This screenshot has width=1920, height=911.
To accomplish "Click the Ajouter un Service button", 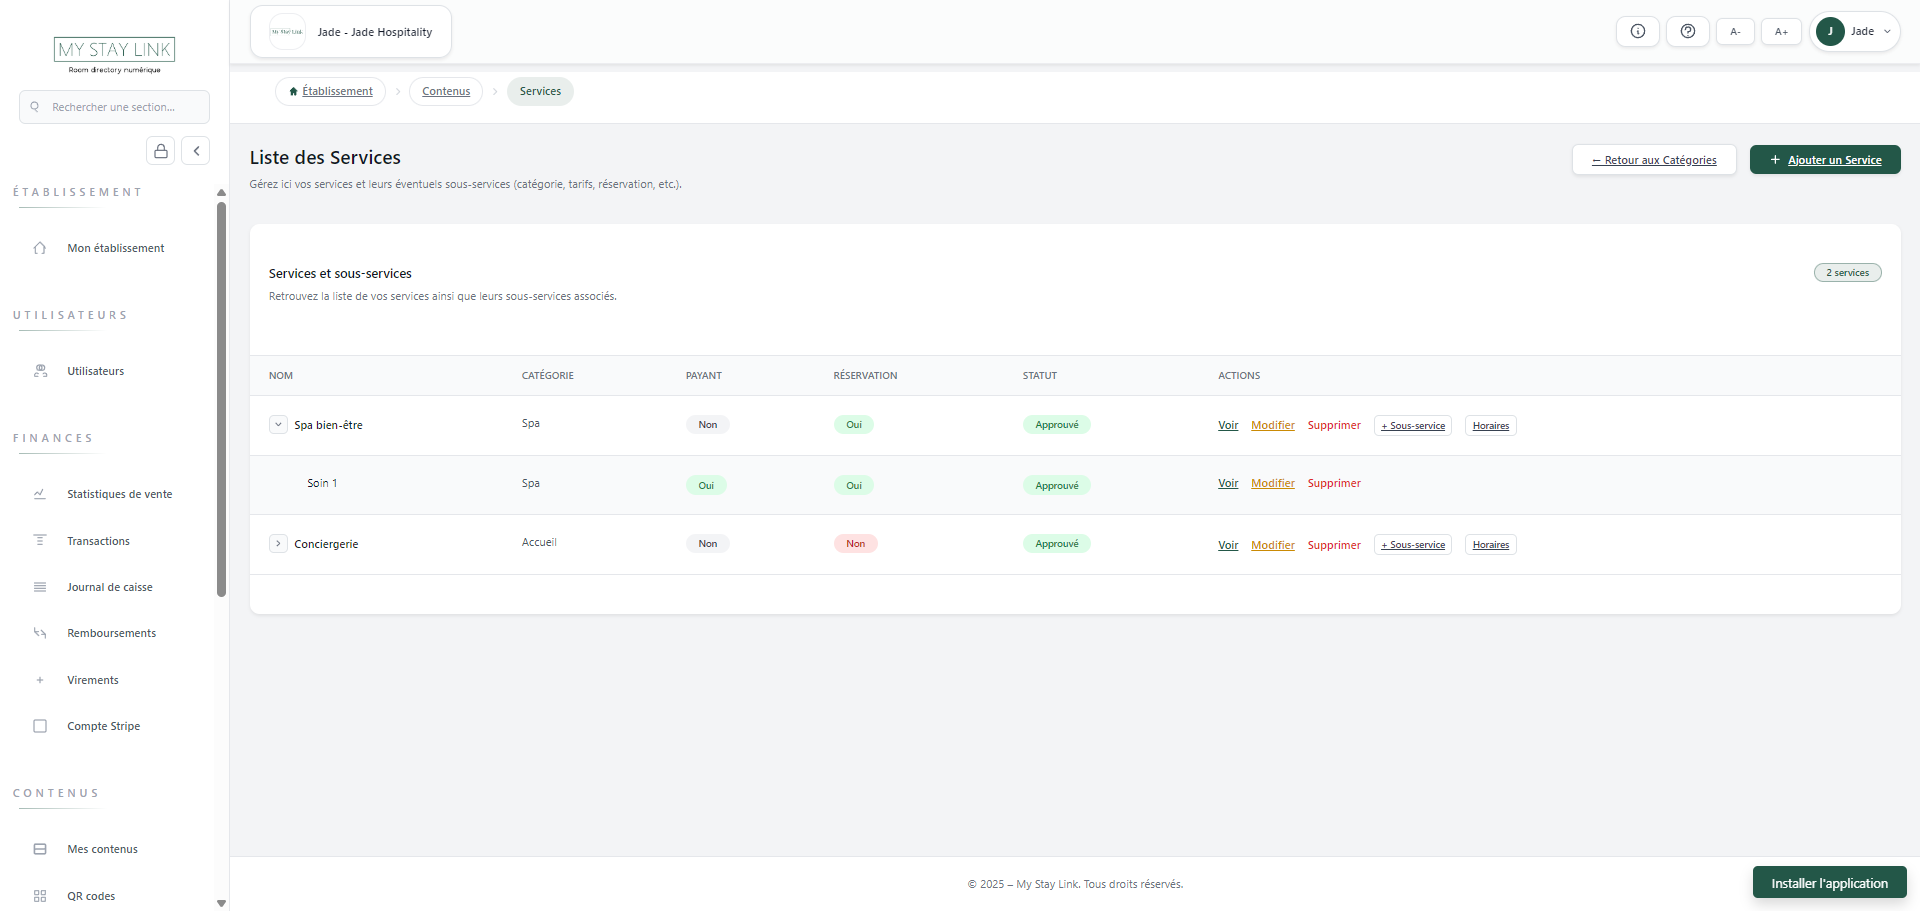I will (1825, 159).
